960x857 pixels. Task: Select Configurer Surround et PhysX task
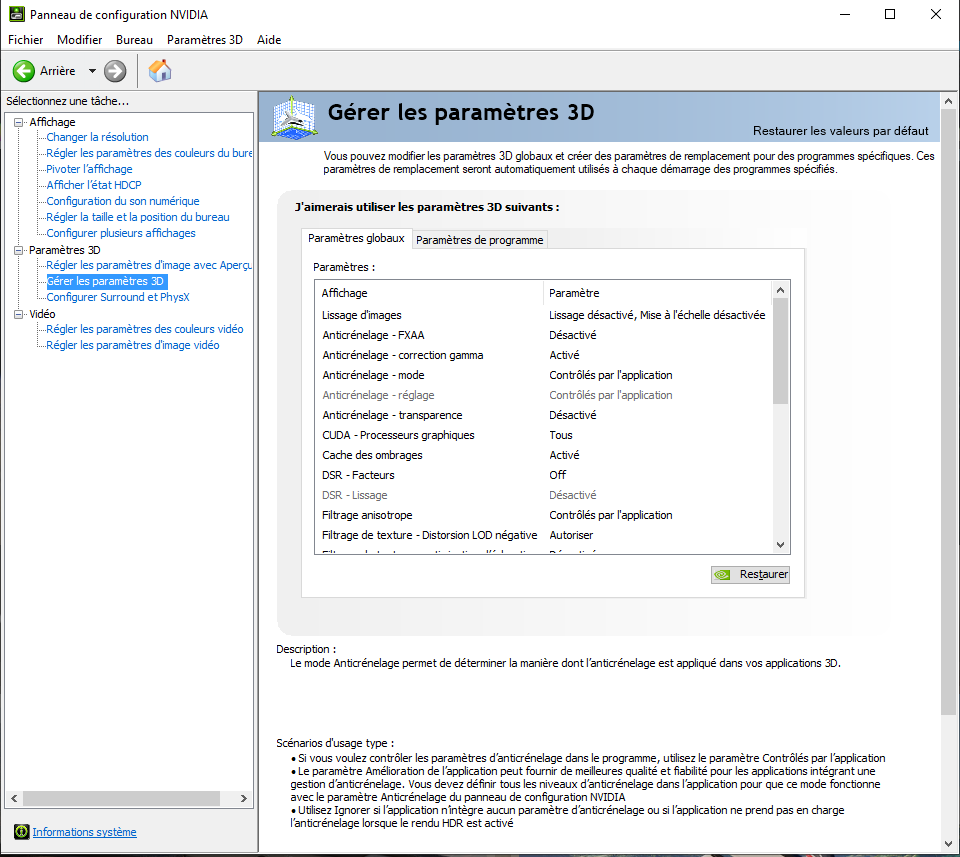click(x=118, y=298)
